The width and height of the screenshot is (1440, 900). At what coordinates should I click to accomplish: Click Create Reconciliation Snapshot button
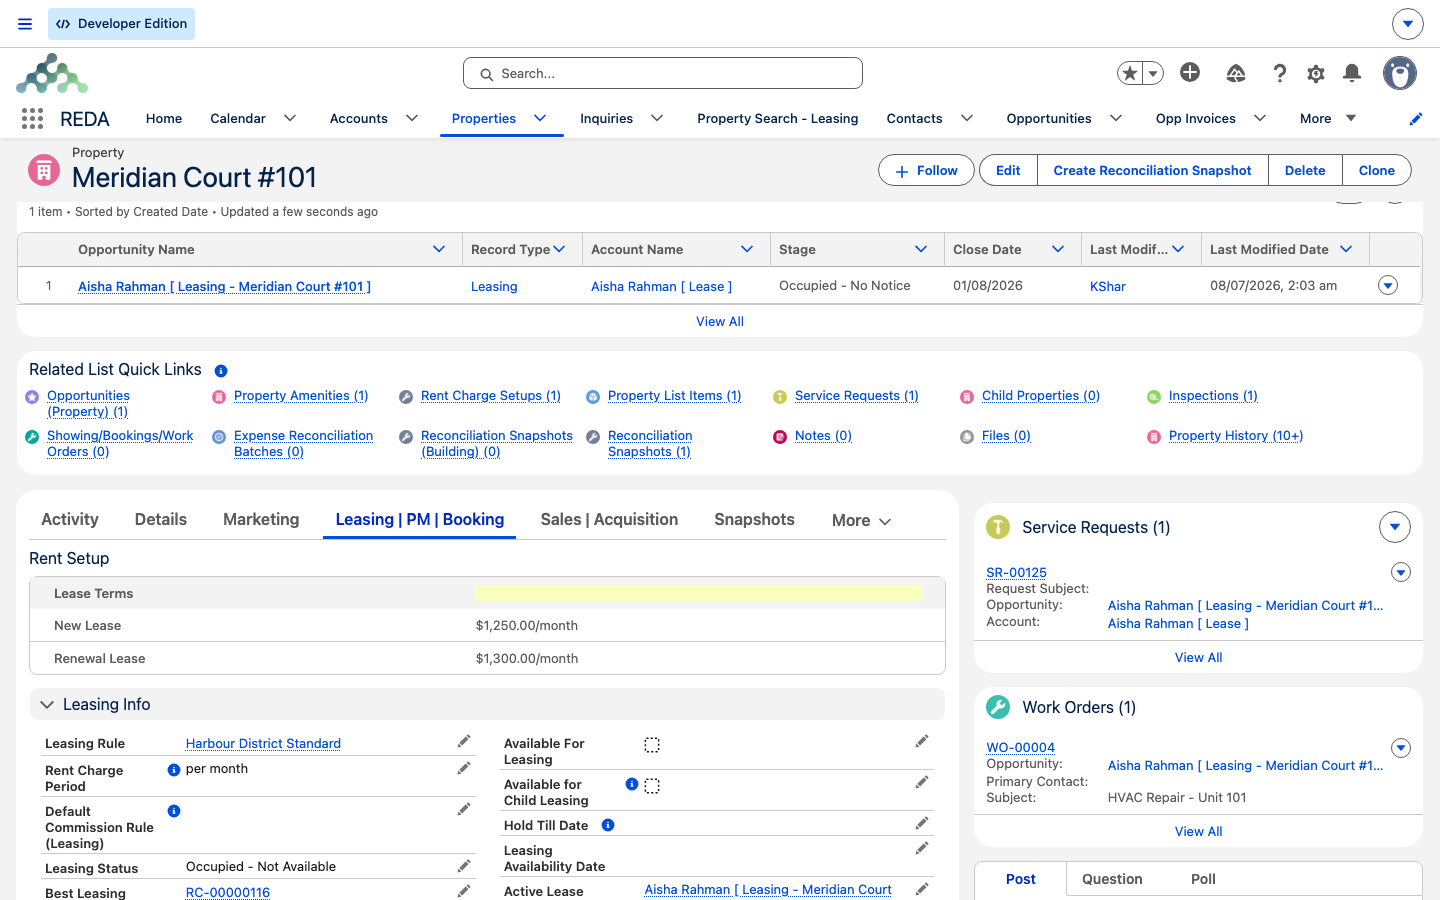click(1152, 170)
